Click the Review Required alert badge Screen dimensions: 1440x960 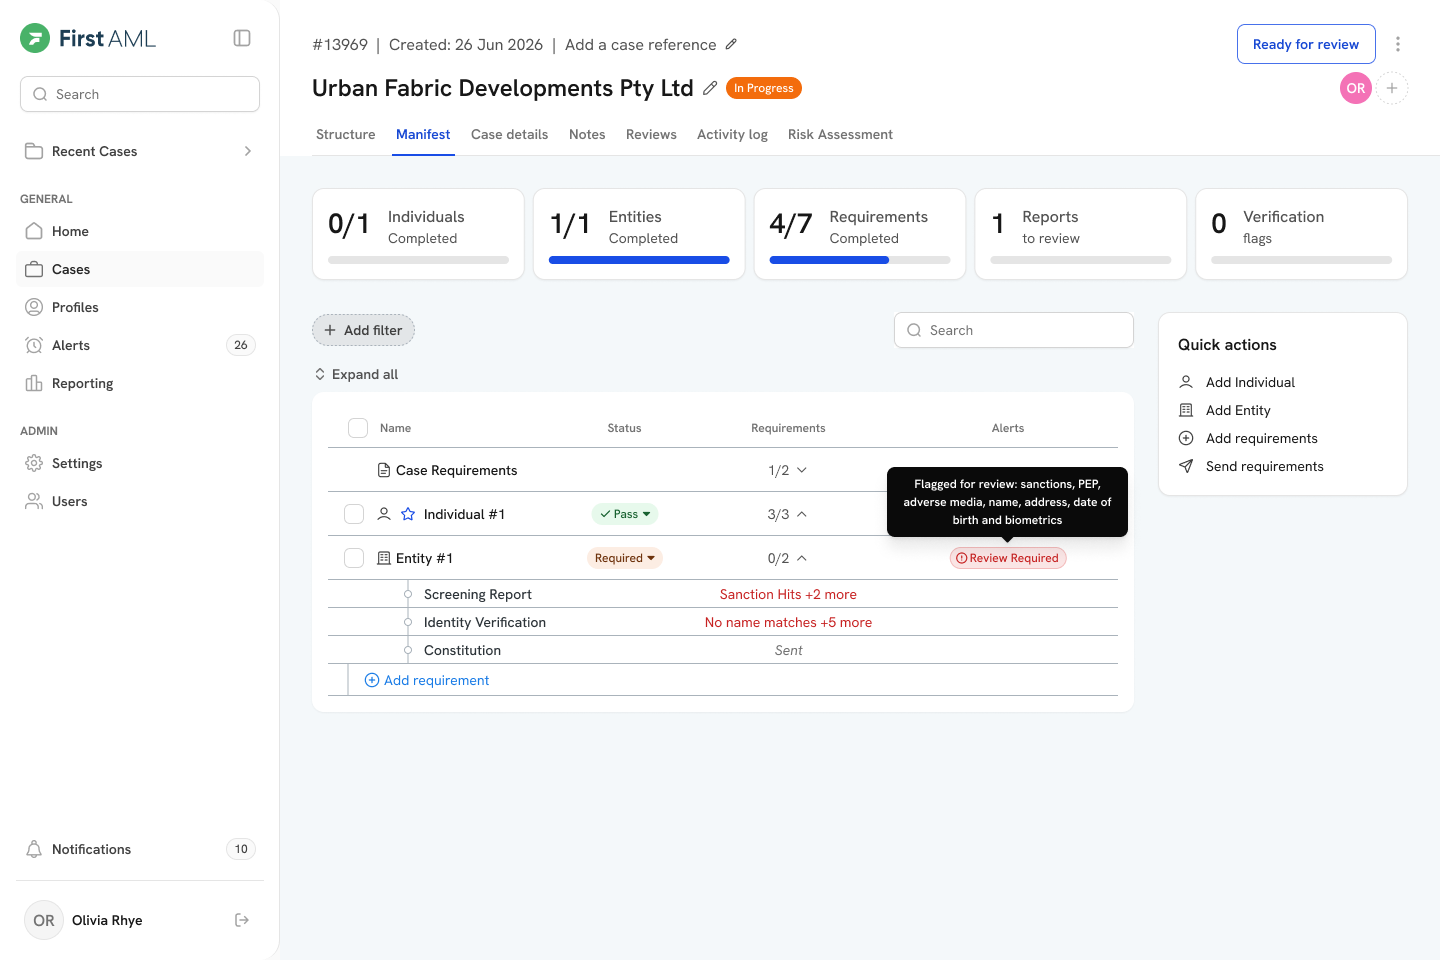pos(1008,558)
